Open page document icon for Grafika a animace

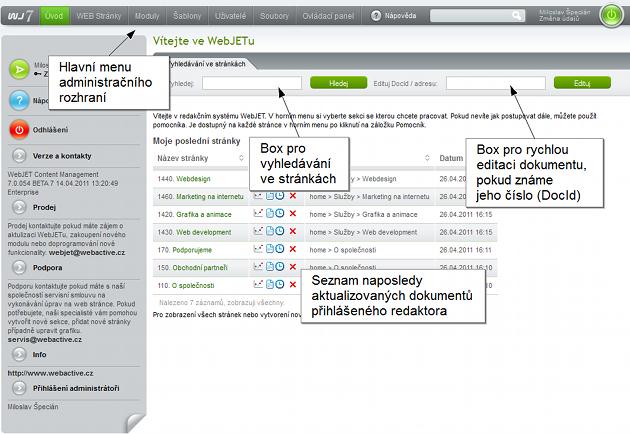(x=270, y=213)
